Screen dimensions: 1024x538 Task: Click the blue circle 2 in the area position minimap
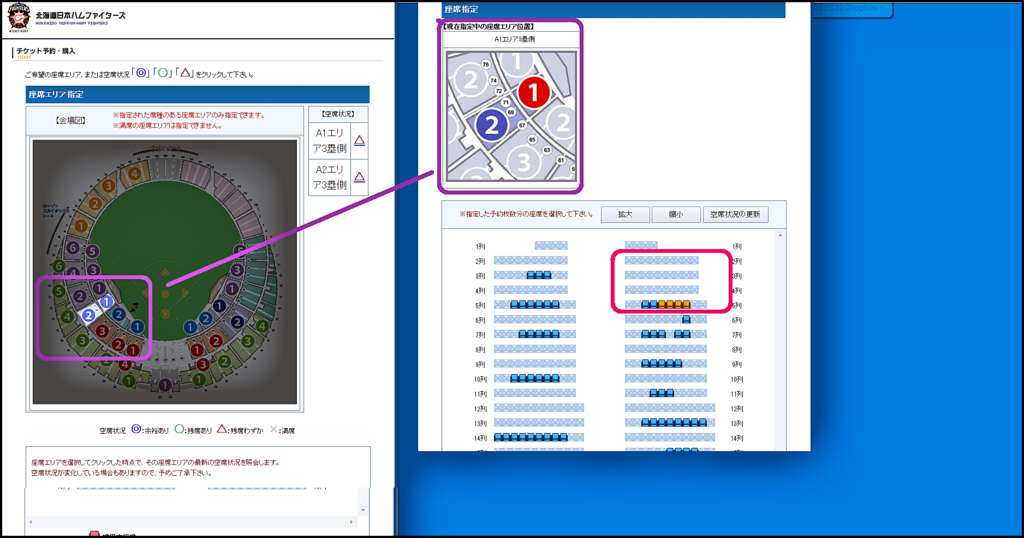tap(492, 125)
